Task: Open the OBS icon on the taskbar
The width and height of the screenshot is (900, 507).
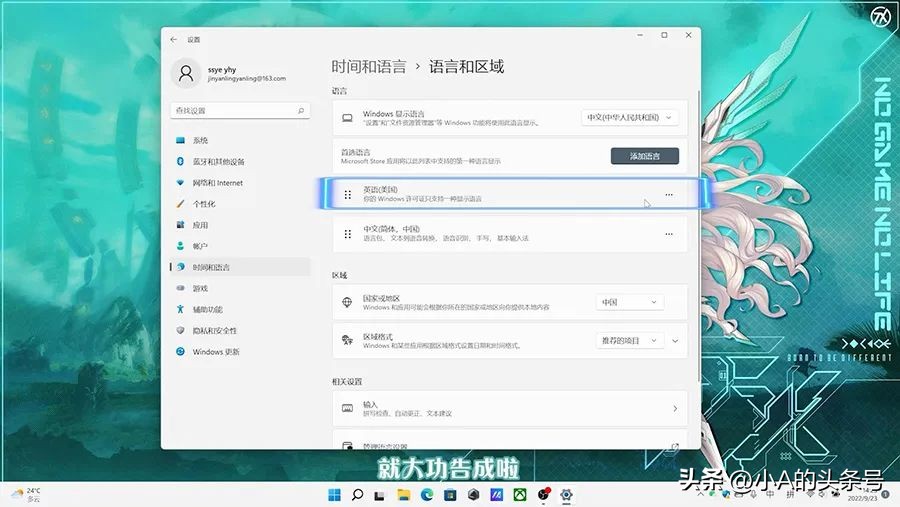Action: 543,494
